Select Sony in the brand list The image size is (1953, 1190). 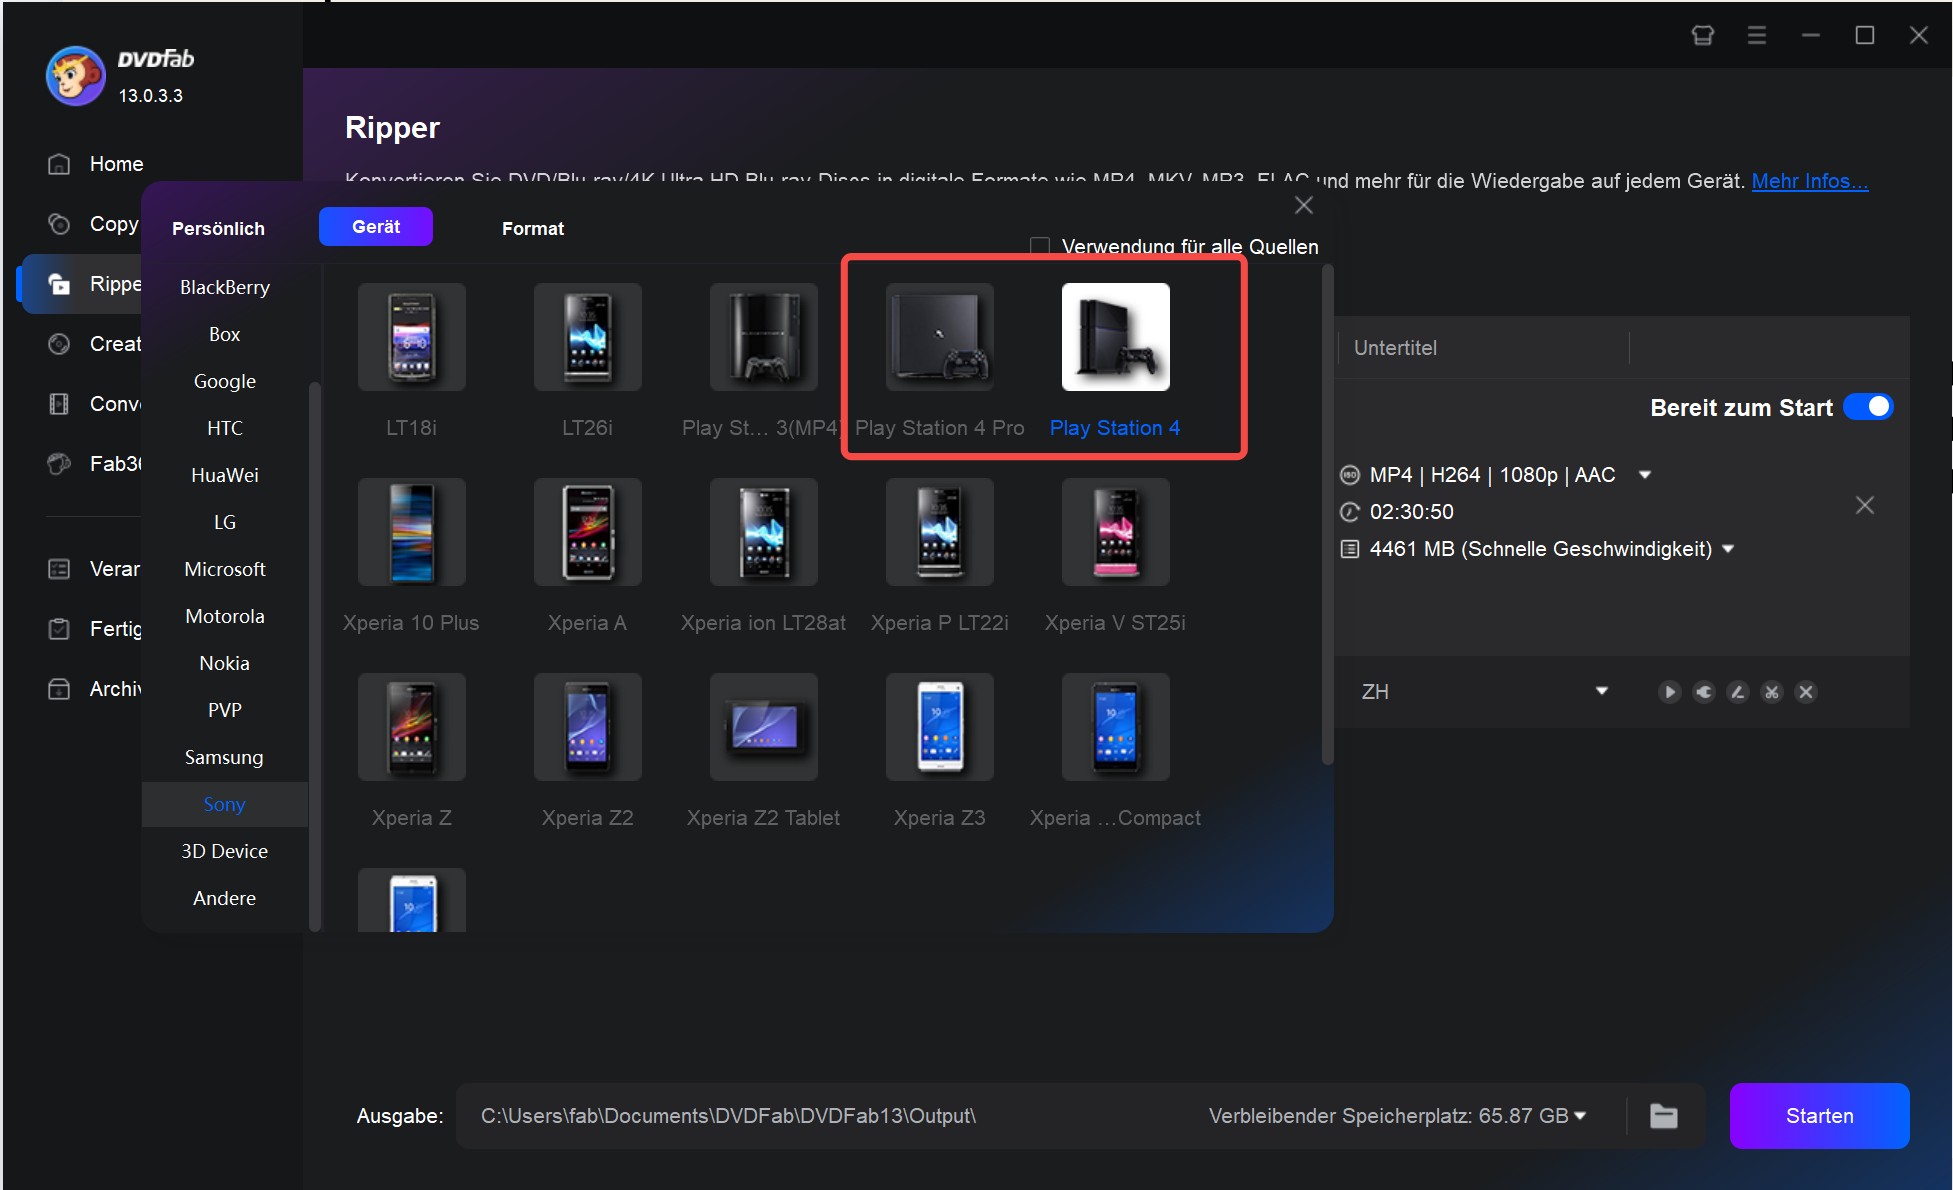225,804
